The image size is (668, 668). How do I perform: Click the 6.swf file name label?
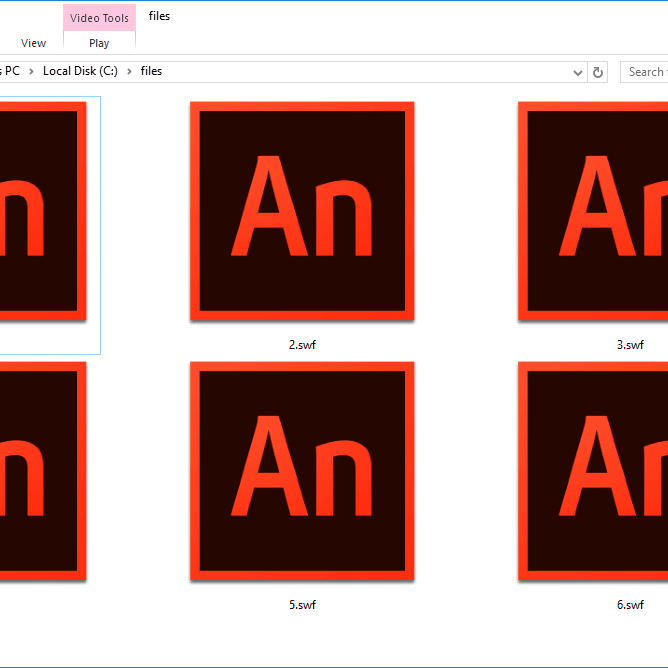pos(630,605)
